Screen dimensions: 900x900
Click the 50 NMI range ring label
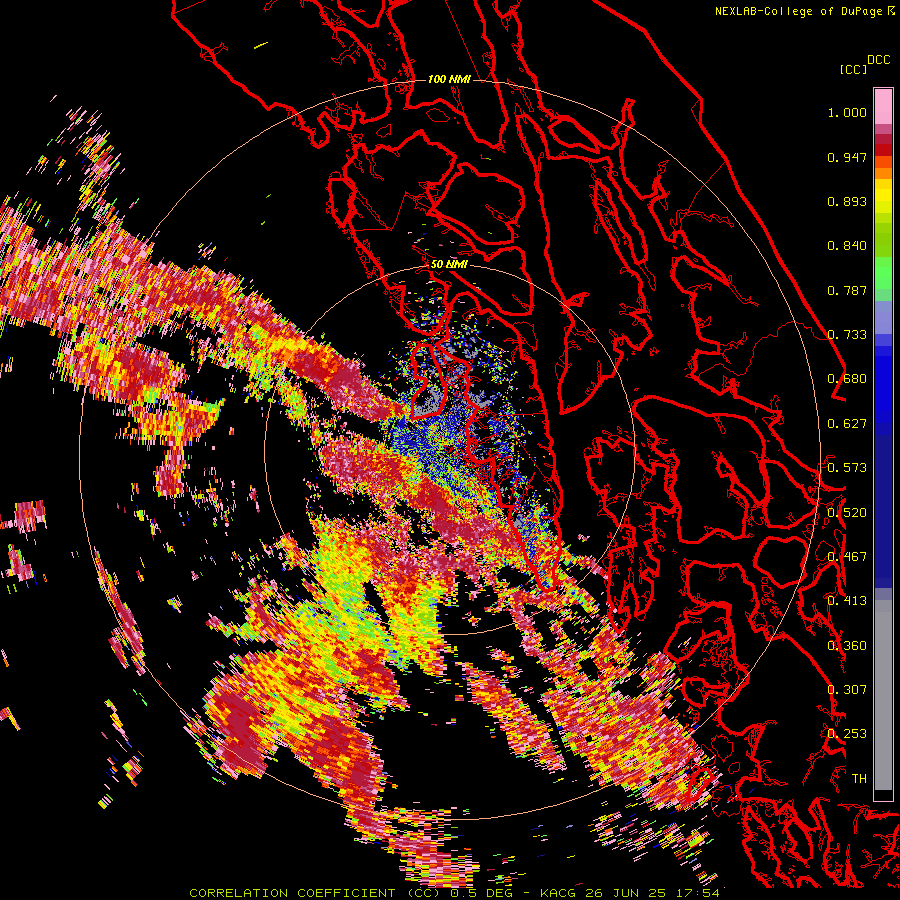449,264
